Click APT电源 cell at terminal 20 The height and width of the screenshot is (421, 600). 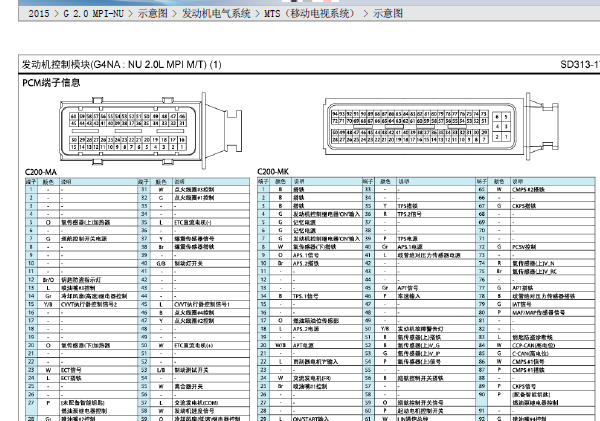coord(303,345)
